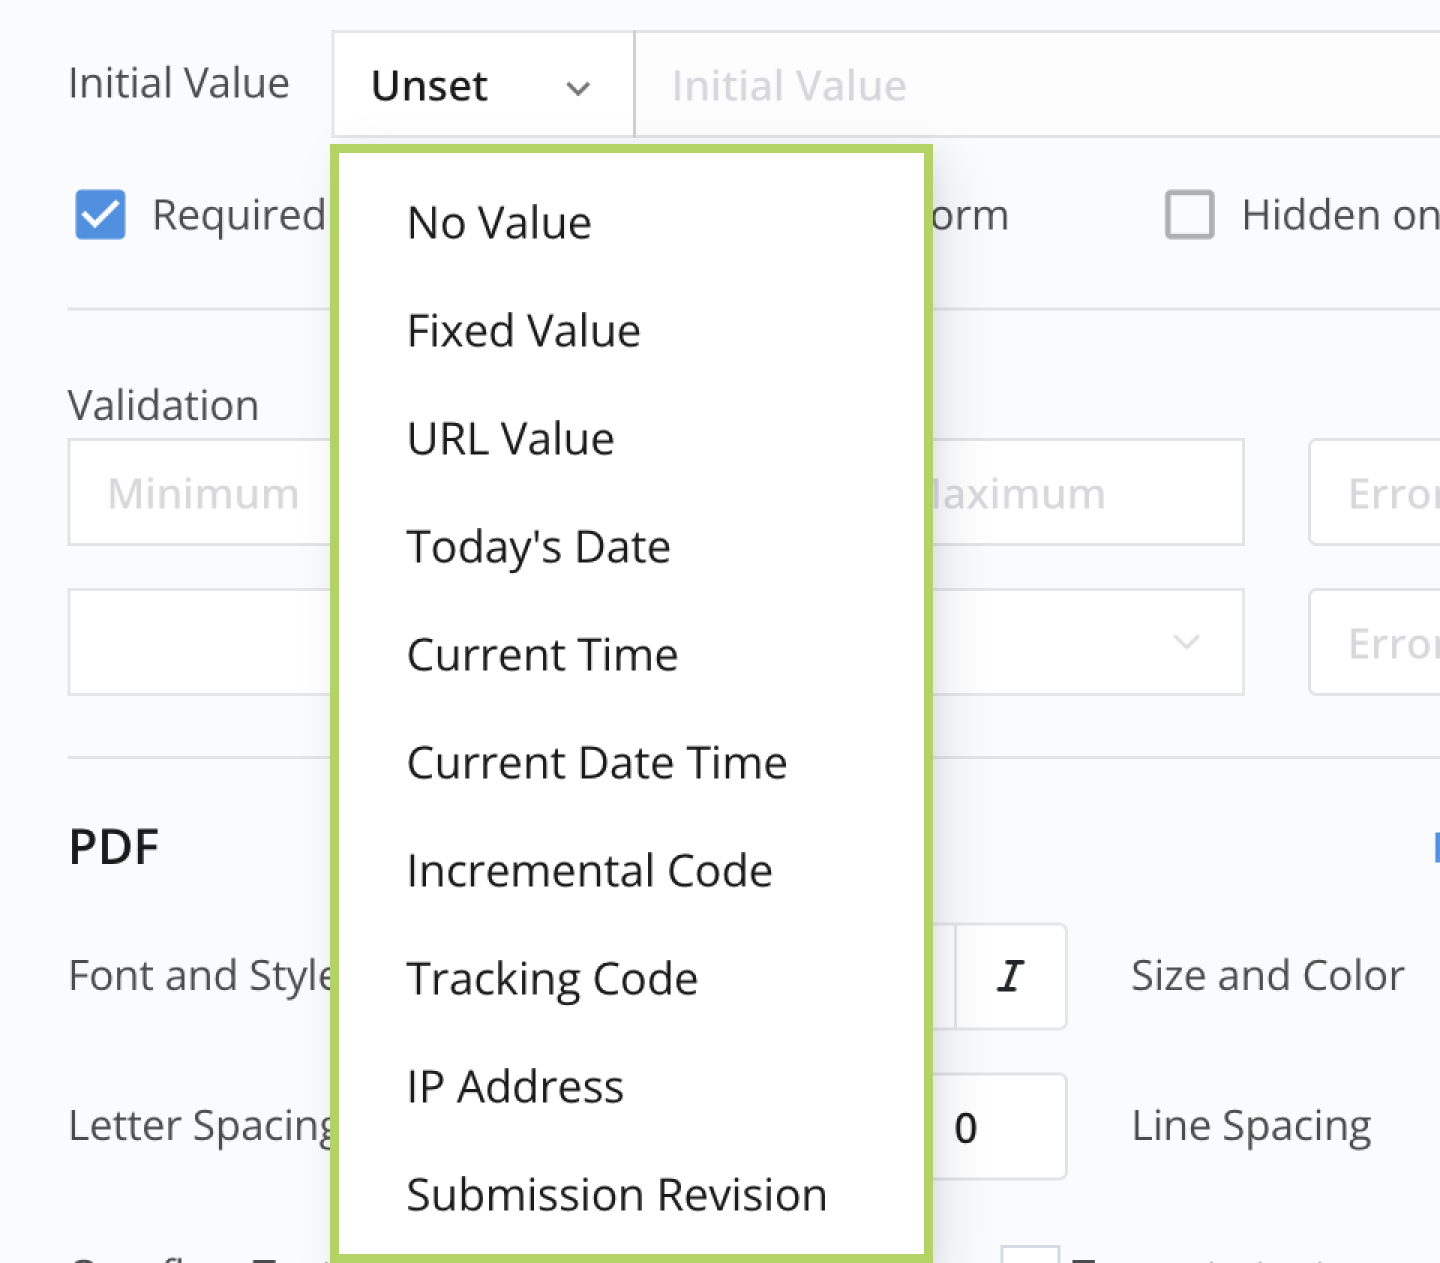Choose Submission Revision option

coord(616,1195)
